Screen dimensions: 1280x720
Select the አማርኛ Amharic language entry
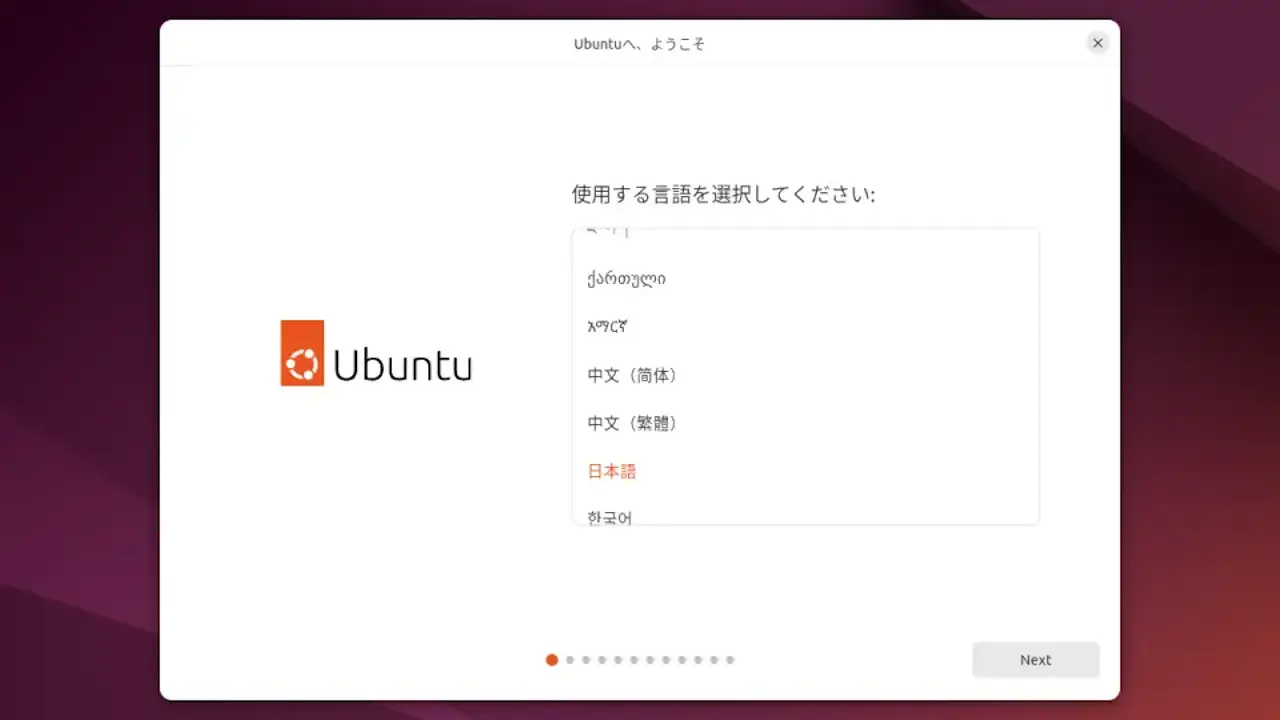click(608, 327)
